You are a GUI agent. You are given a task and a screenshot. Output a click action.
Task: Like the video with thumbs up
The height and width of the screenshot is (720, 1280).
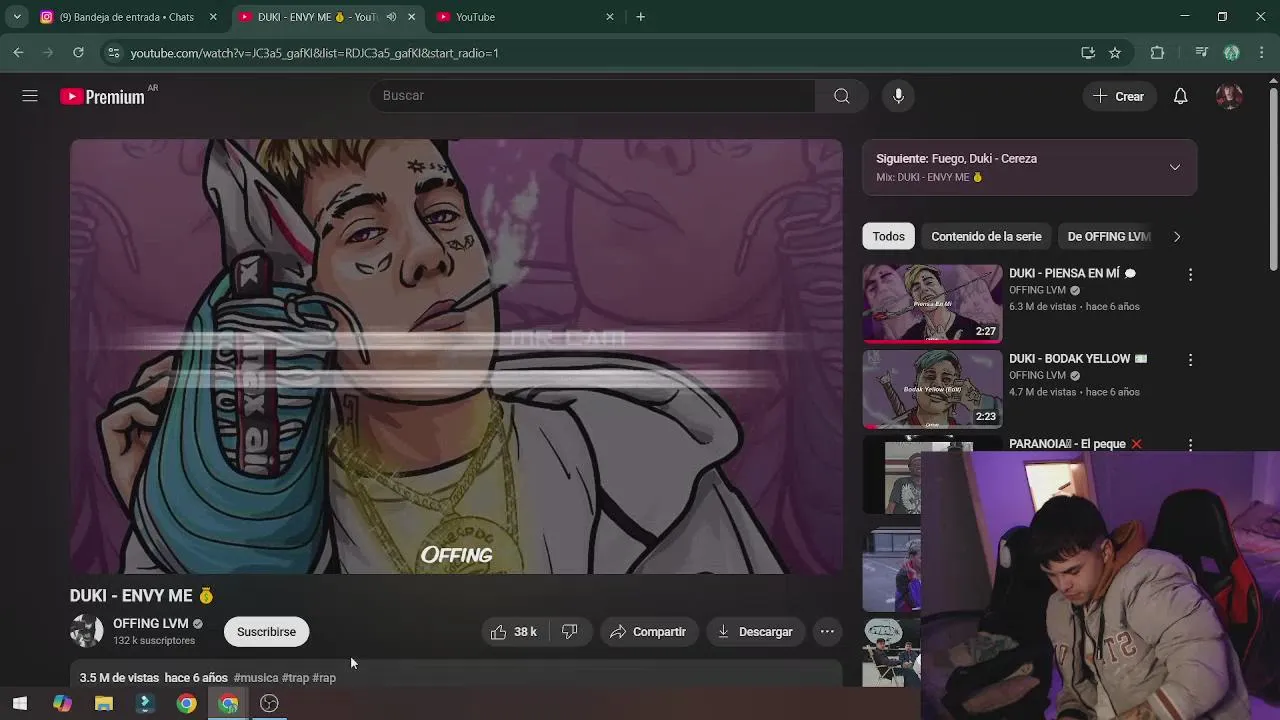pos(514,632)
